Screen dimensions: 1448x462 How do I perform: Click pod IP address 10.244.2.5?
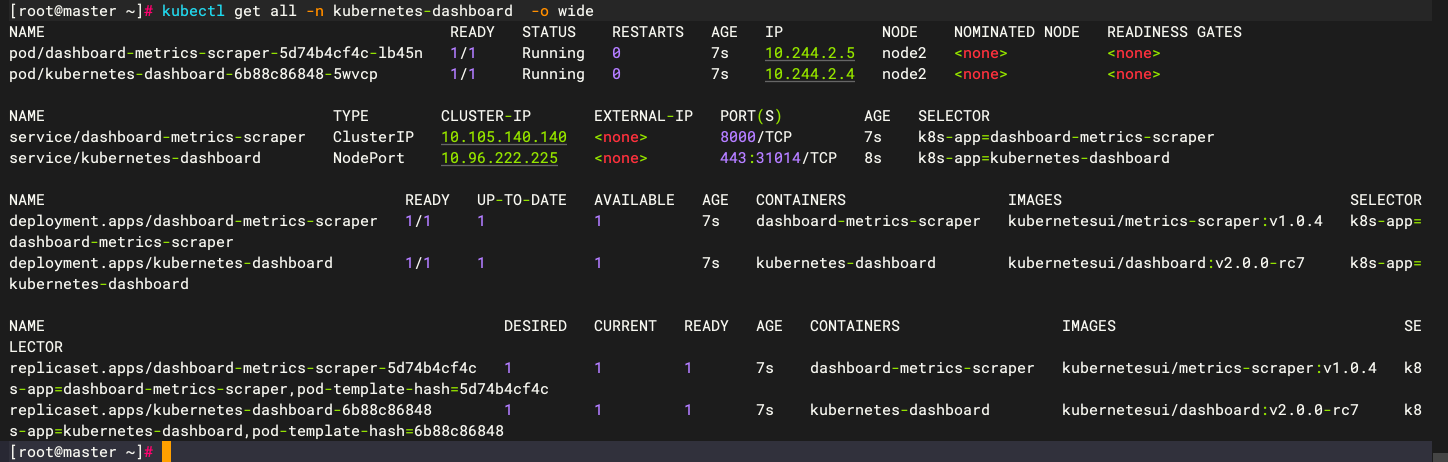click(810, 53)
